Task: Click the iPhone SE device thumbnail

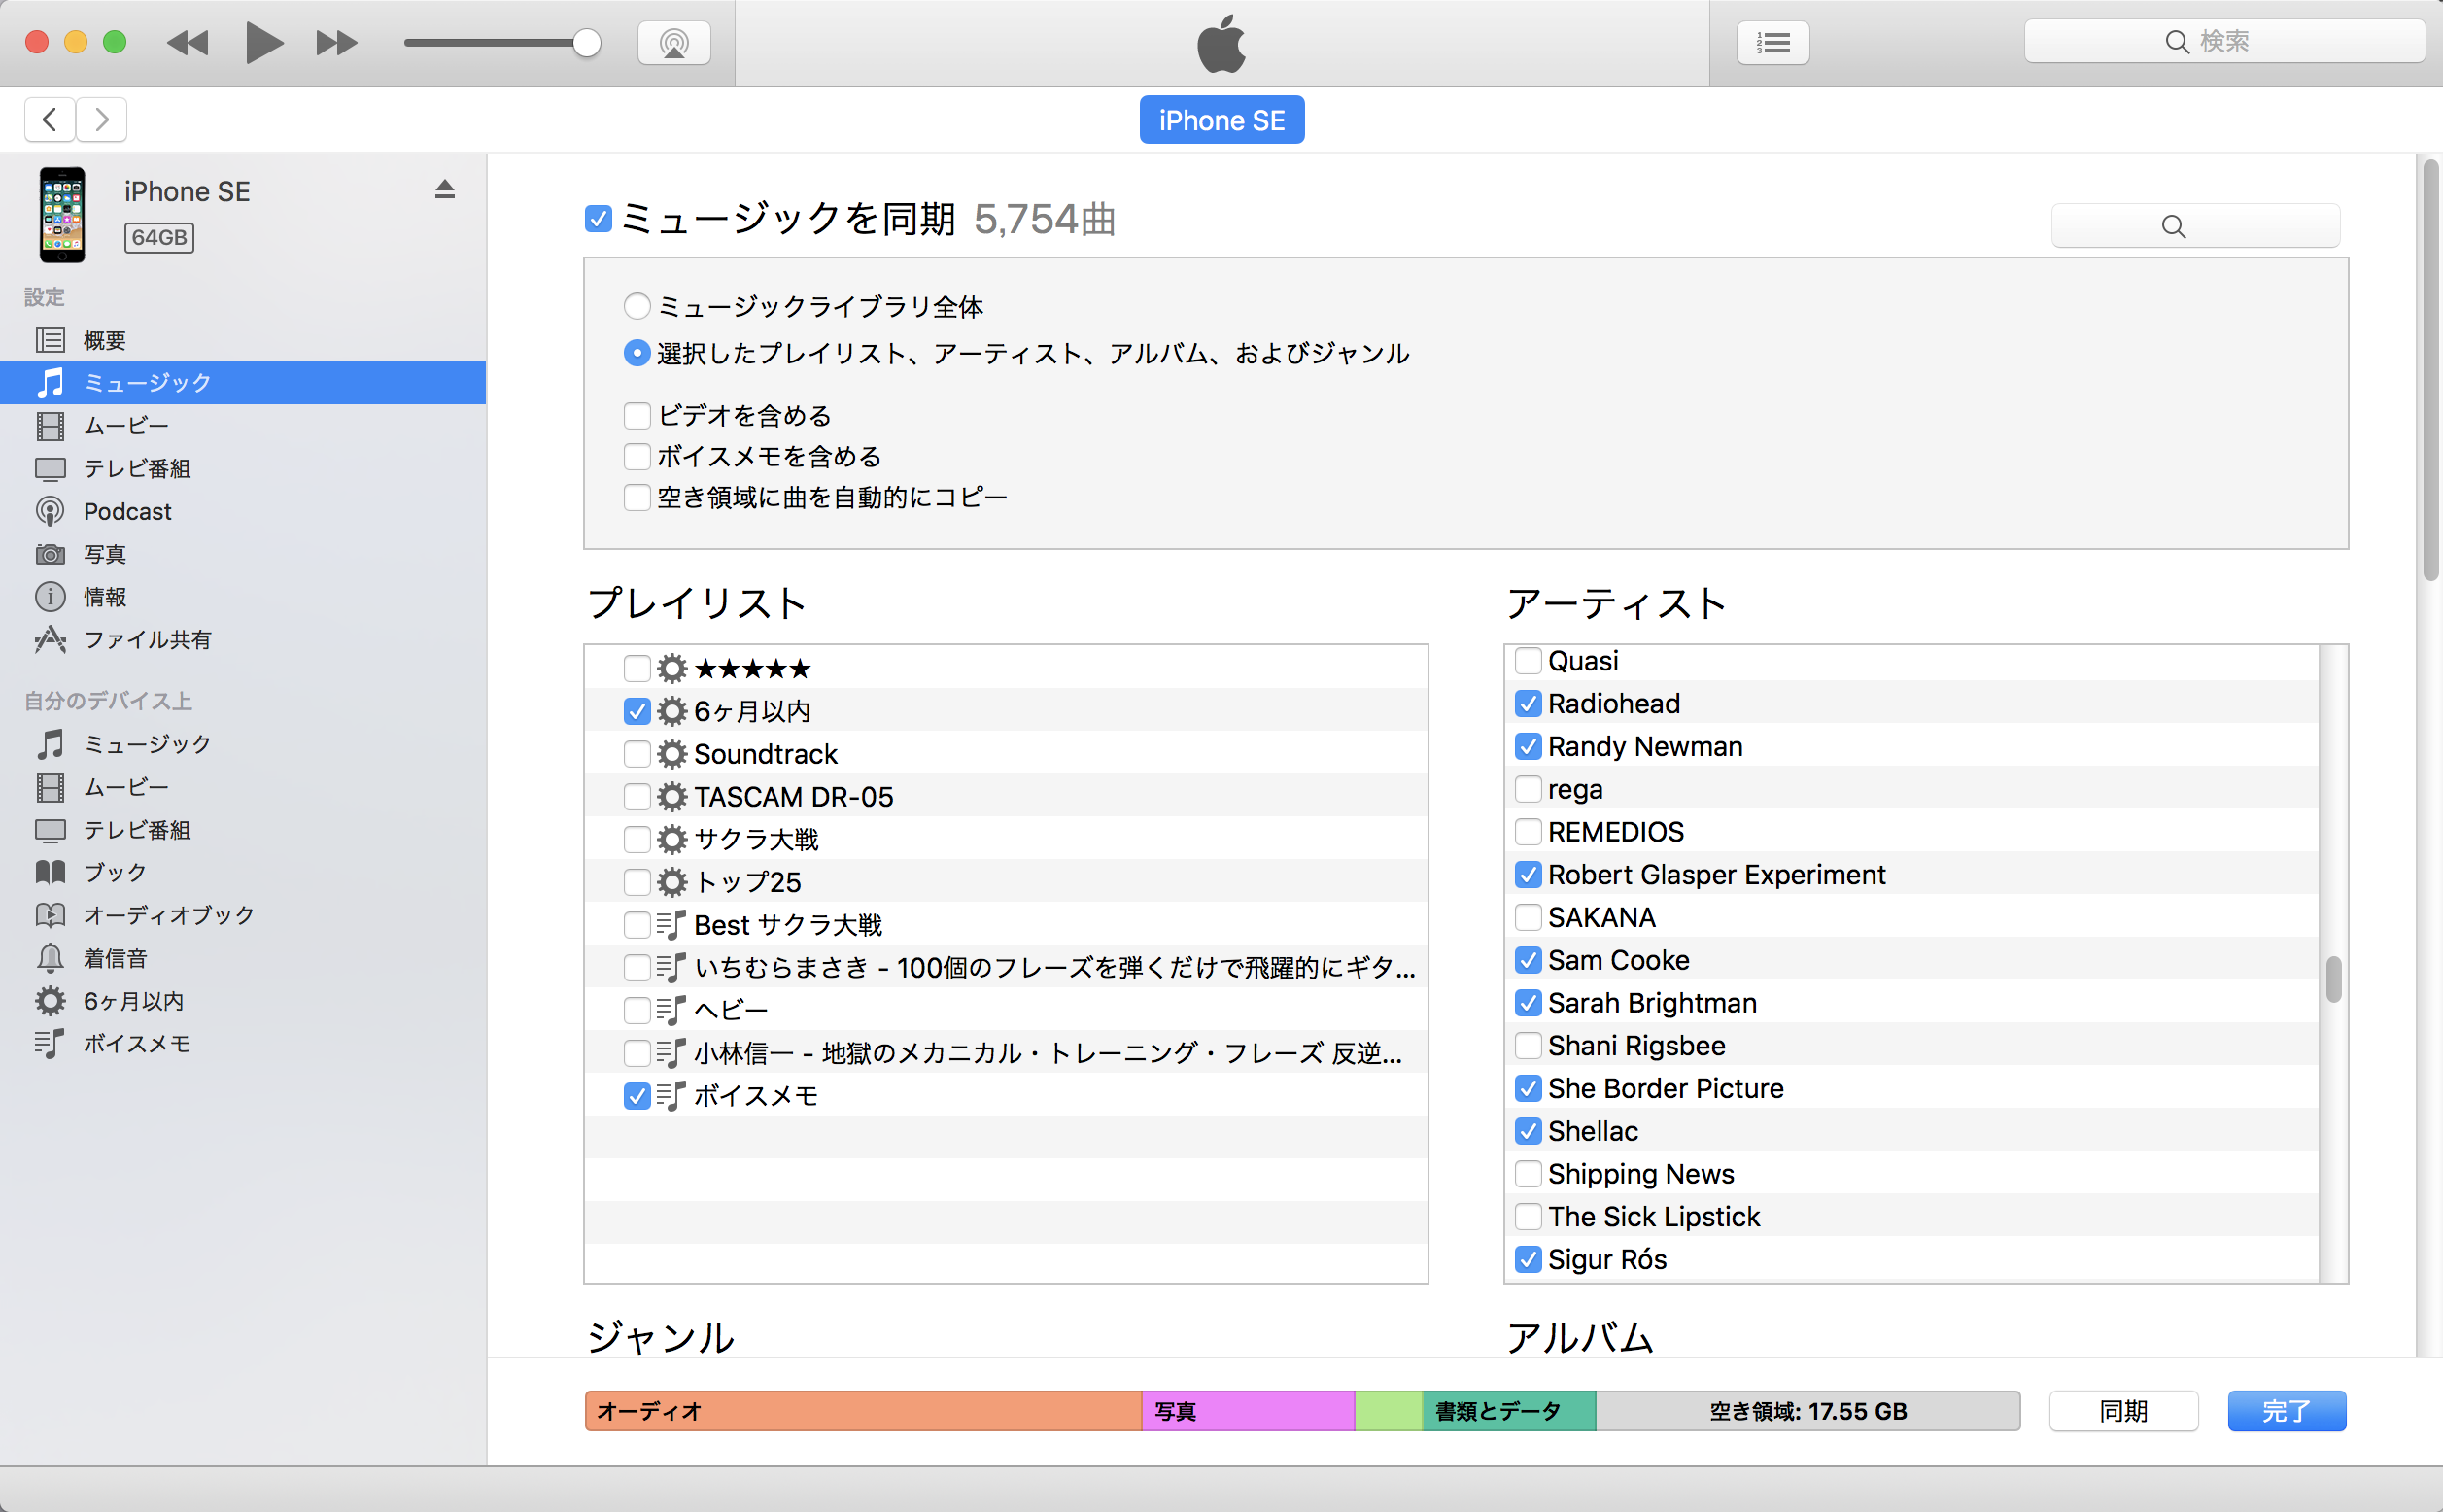Action: 62,215
